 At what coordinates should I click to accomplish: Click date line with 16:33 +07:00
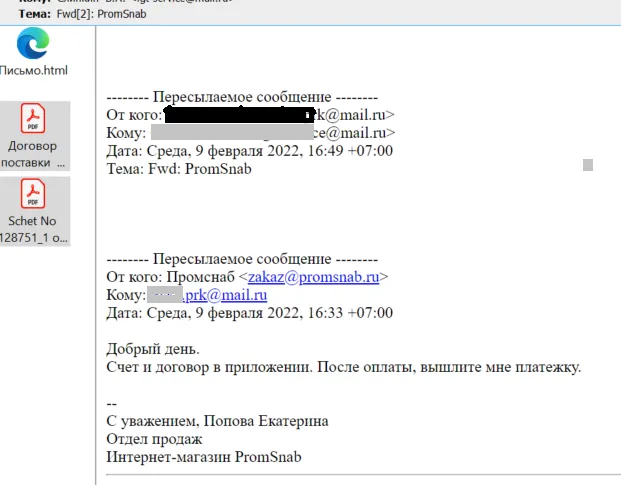(250, 313)
